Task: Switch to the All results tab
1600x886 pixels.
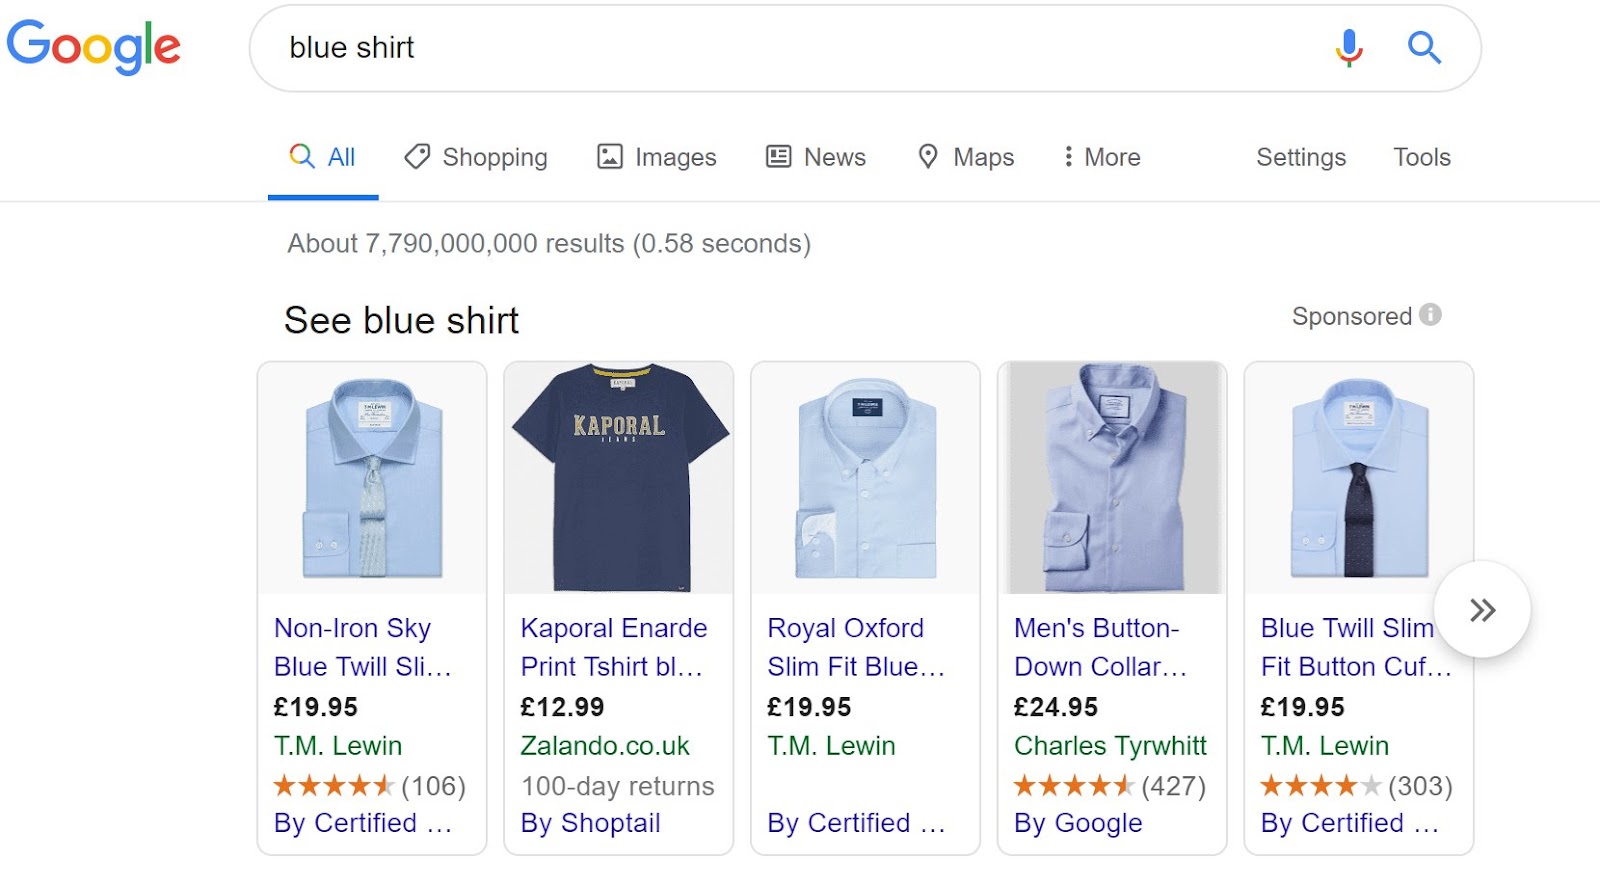Action: click(323, 157)
